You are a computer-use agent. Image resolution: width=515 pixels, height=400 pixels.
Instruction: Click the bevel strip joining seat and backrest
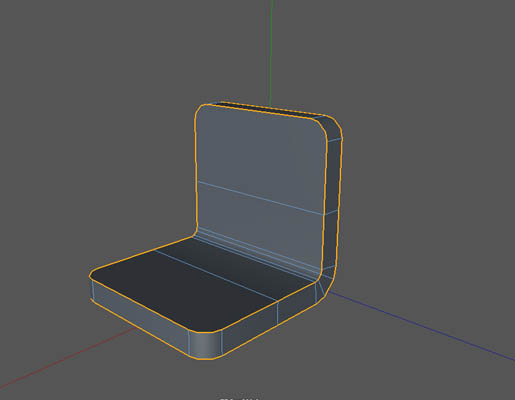click(x=257, y=253)
